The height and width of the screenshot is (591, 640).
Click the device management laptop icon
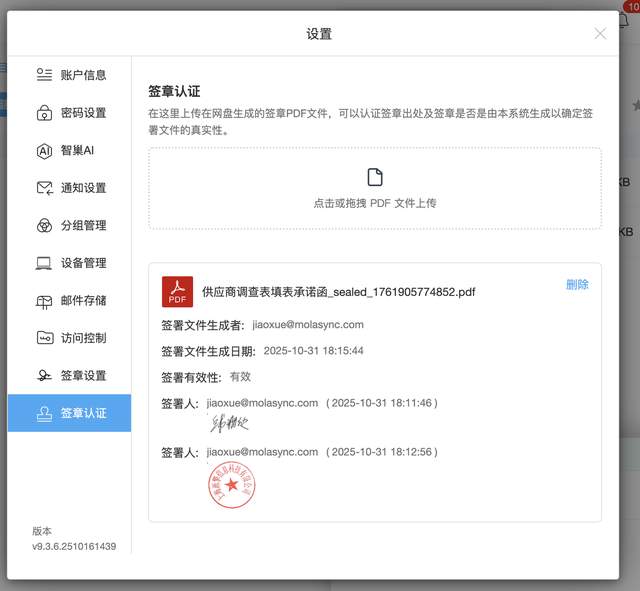pyautogui.click(x=44, y=263)
